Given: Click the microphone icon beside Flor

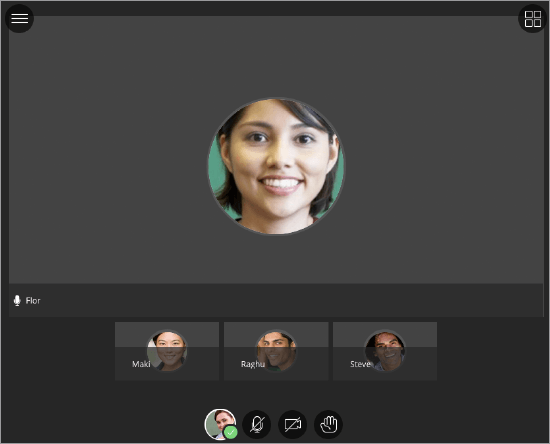Looking at the screenshot, I should coord(17,301).
